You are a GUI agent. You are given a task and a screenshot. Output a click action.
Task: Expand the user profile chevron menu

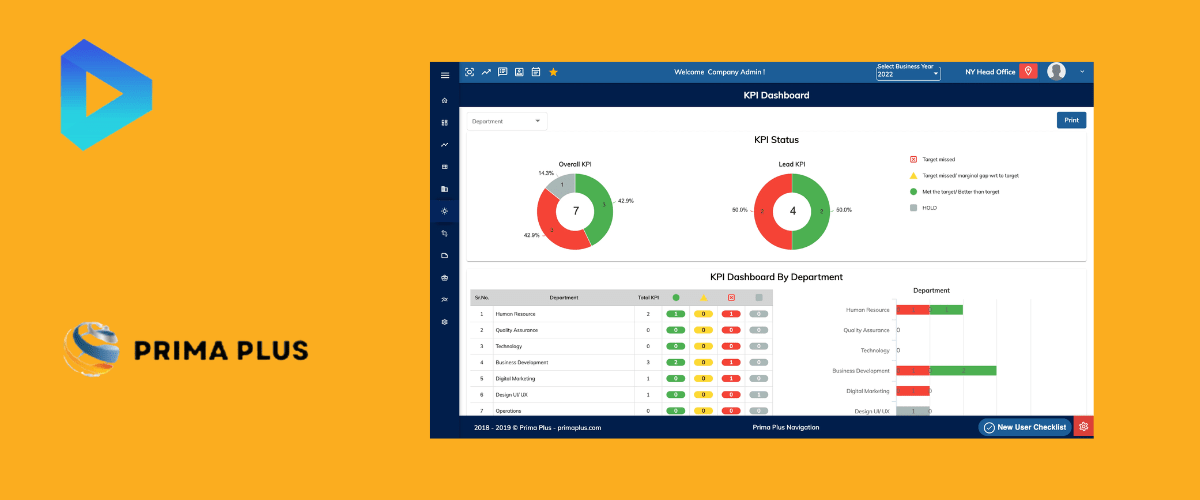click(x=1082, y=72)
